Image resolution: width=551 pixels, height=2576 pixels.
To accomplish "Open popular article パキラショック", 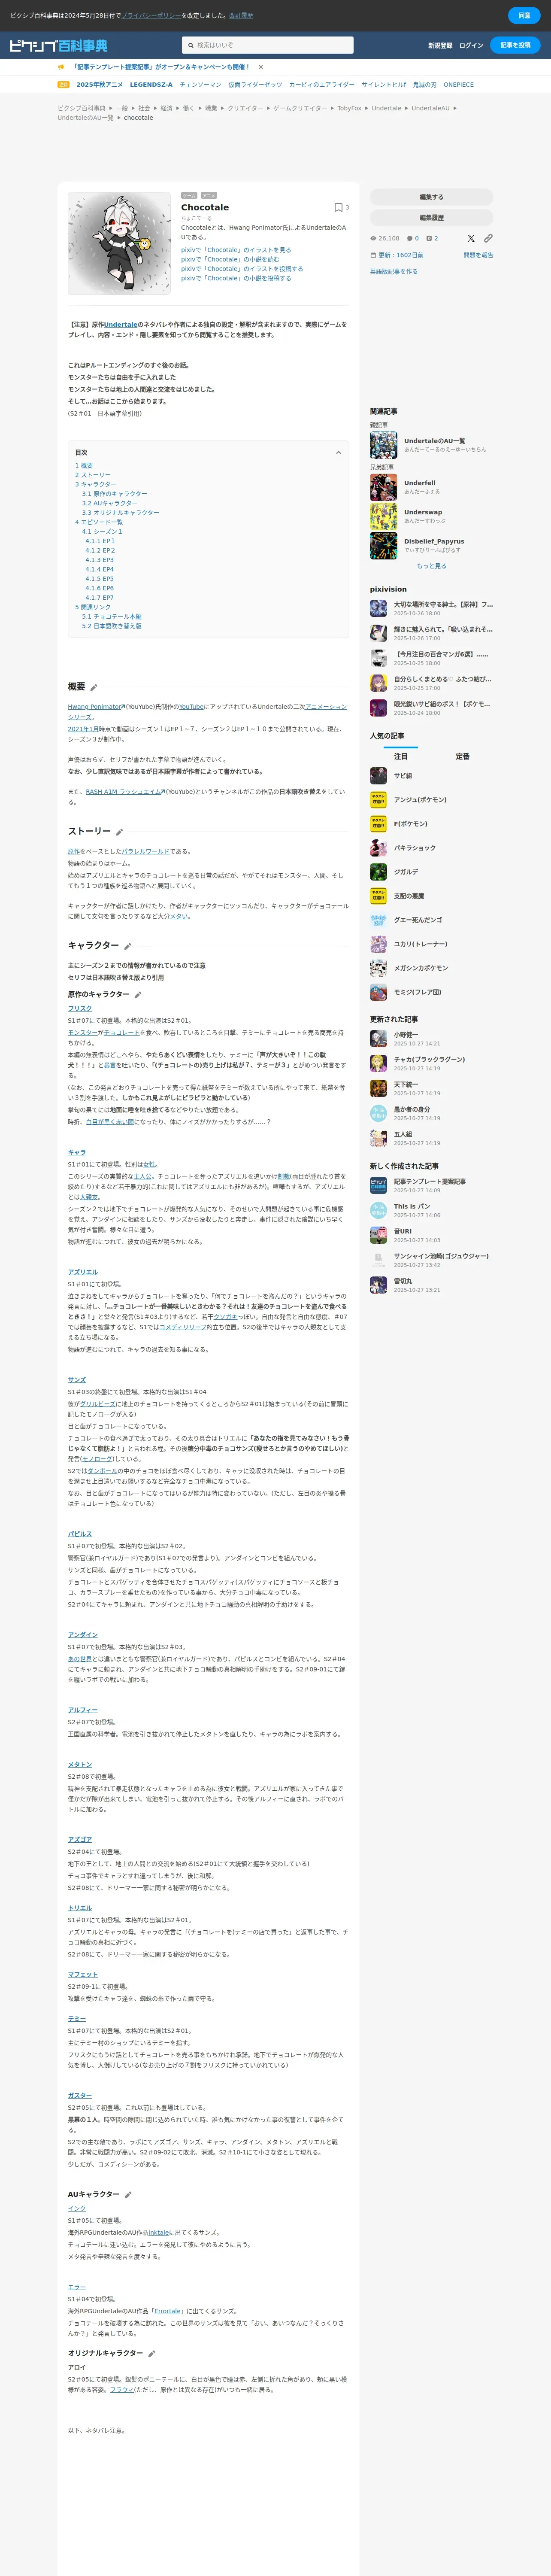I will [414, 848].
